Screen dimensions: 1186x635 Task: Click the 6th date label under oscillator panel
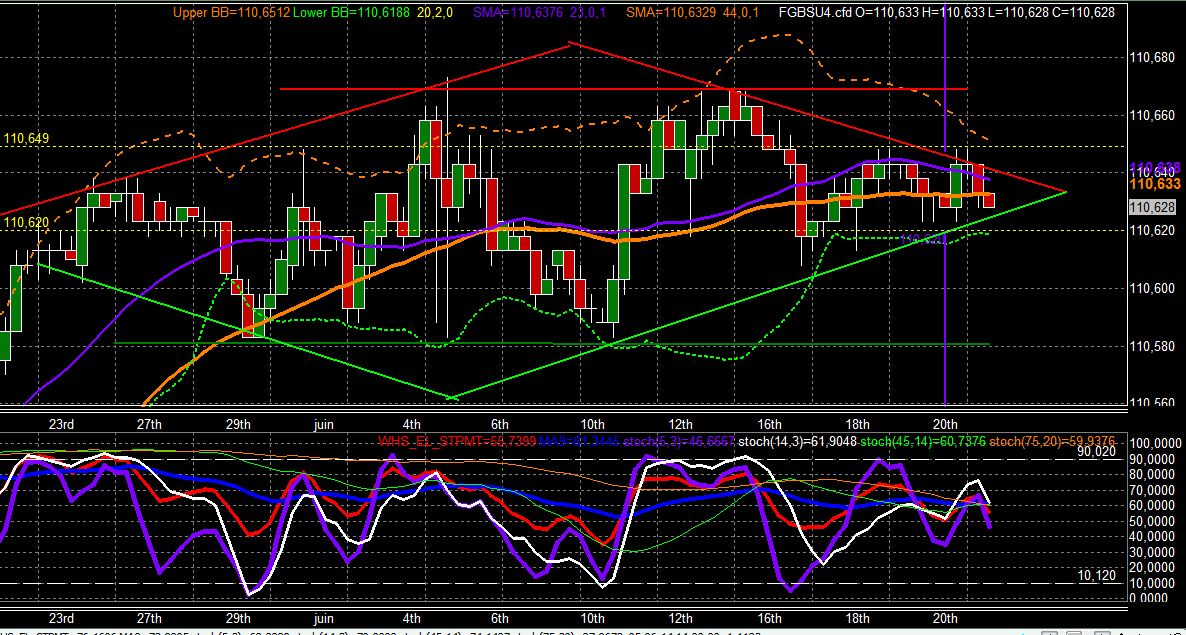(499, 617)
